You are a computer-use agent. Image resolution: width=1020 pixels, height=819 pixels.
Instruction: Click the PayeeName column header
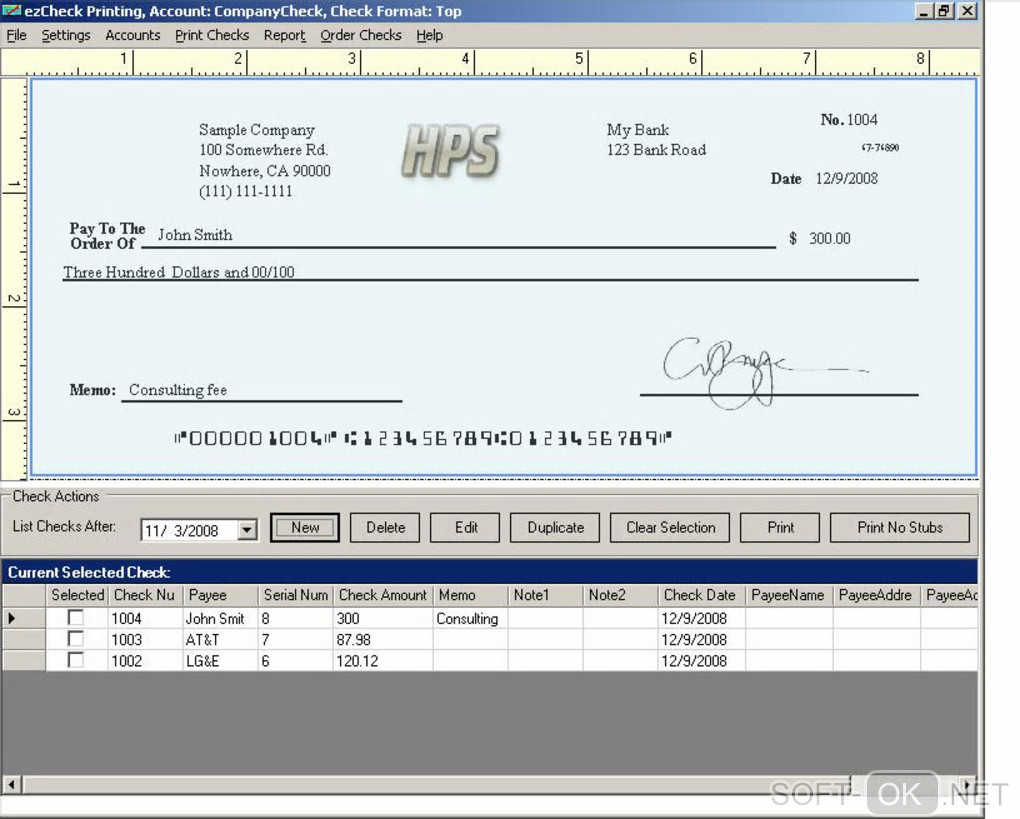[789, 595]
